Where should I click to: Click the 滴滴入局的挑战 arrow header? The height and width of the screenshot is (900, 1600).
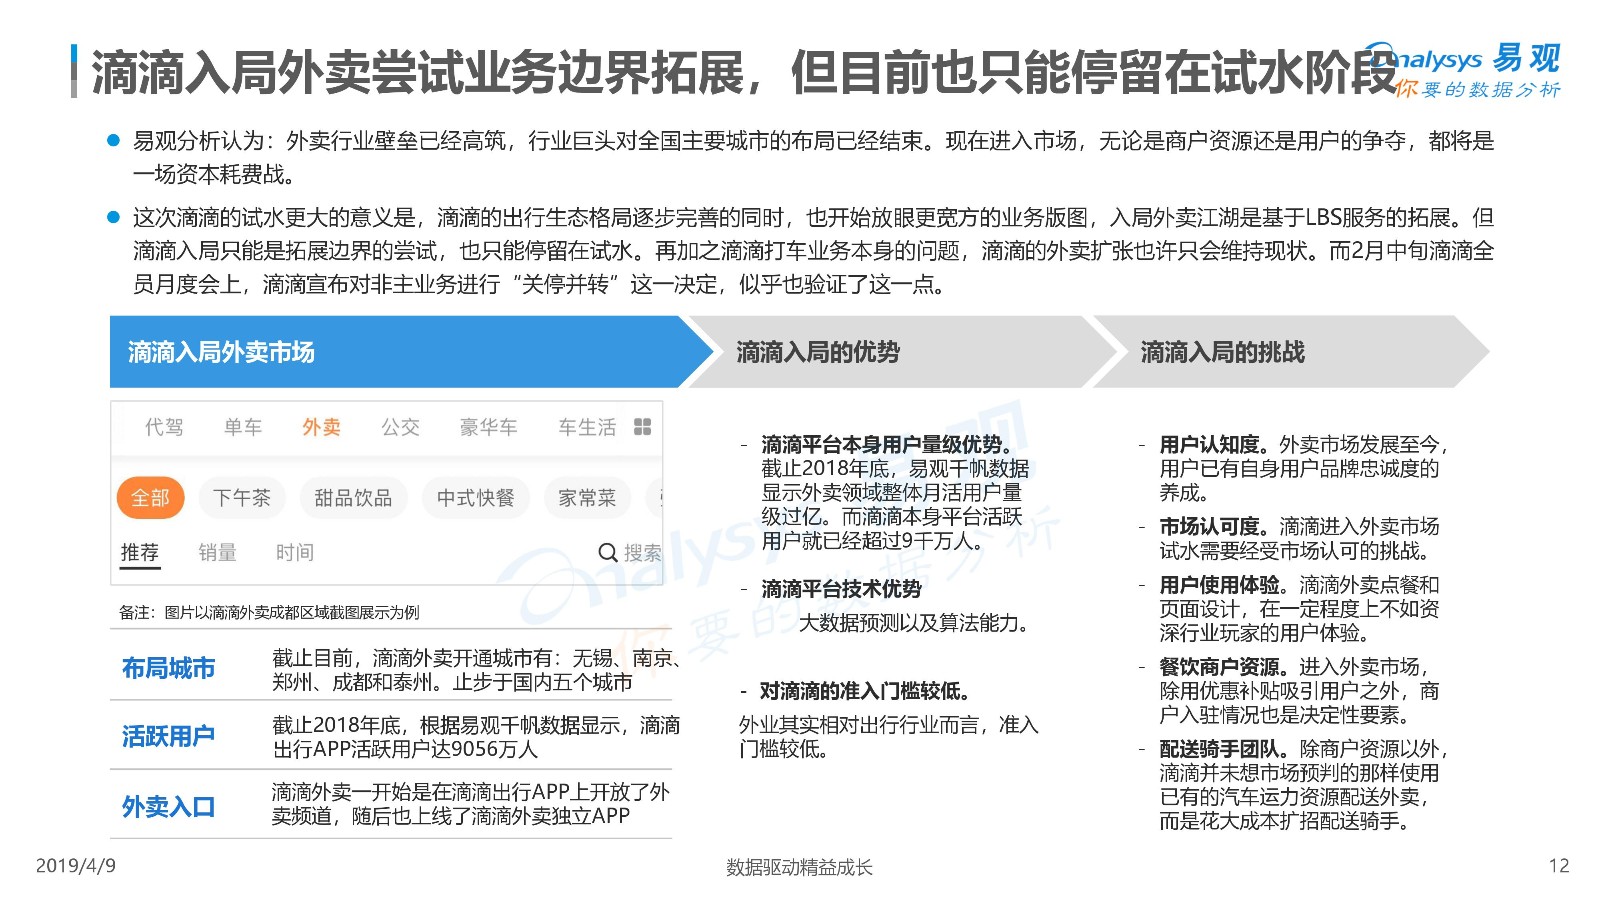(1290, 352)
